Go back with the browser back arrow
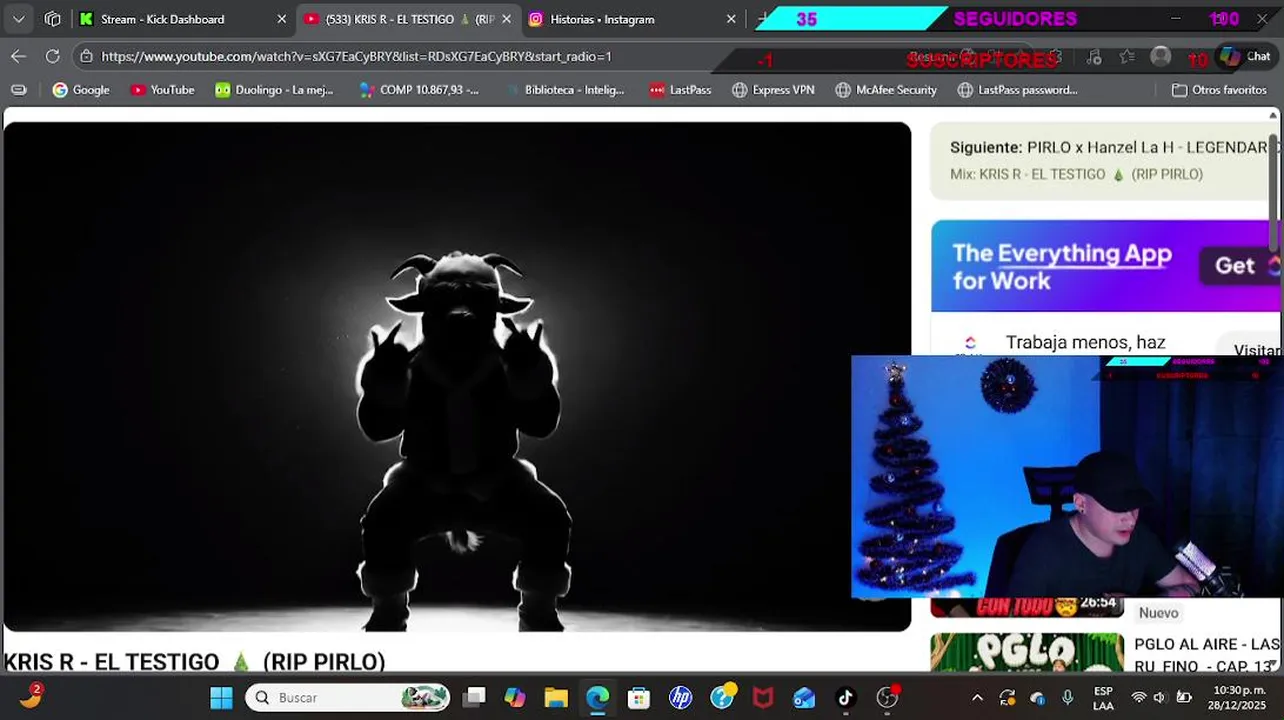Screen dimensions: 1284x720 click(x=18, y=57)
